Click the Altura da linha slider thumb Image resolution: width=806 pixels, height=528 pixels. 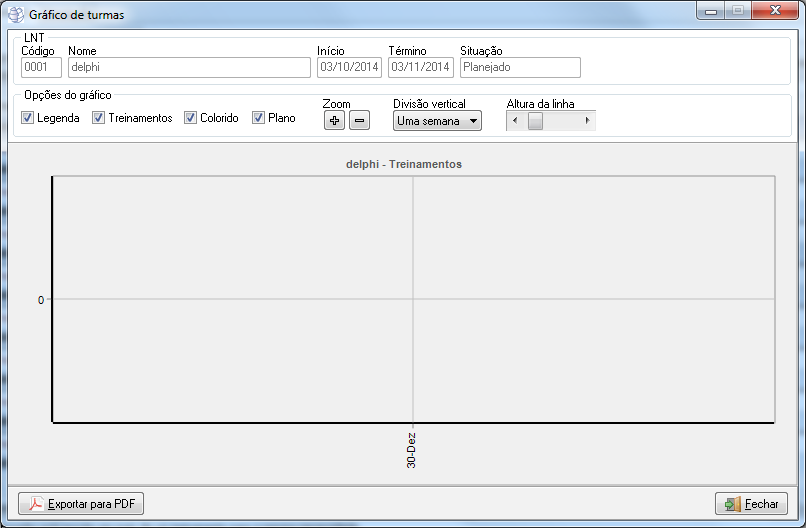pyautogui.click(x=535, y=121)
